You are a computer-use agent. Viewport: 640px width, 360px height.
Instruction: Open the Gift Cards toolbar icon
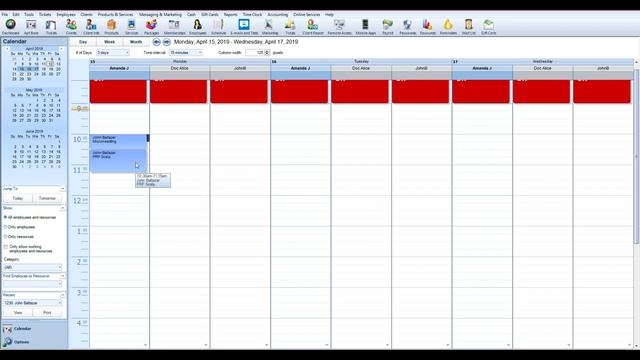point(489,27)
